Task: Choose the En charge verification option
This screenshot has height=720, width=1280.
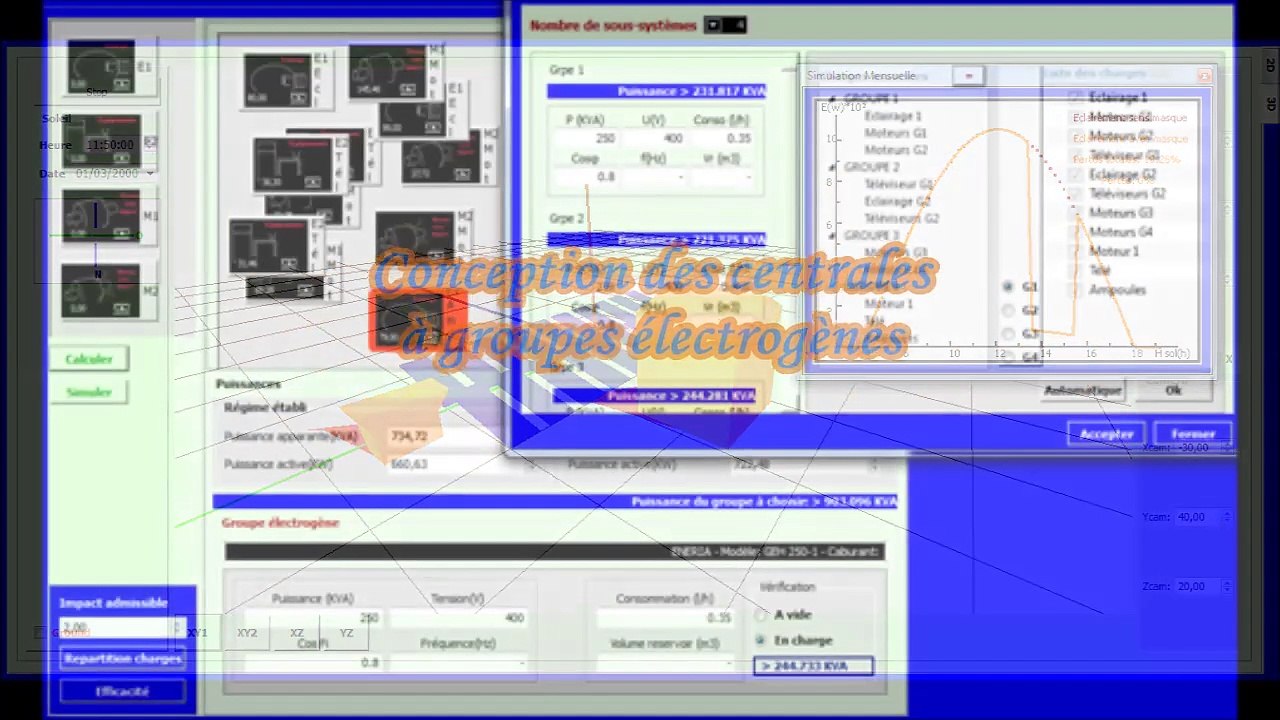Action: (762, 640)
